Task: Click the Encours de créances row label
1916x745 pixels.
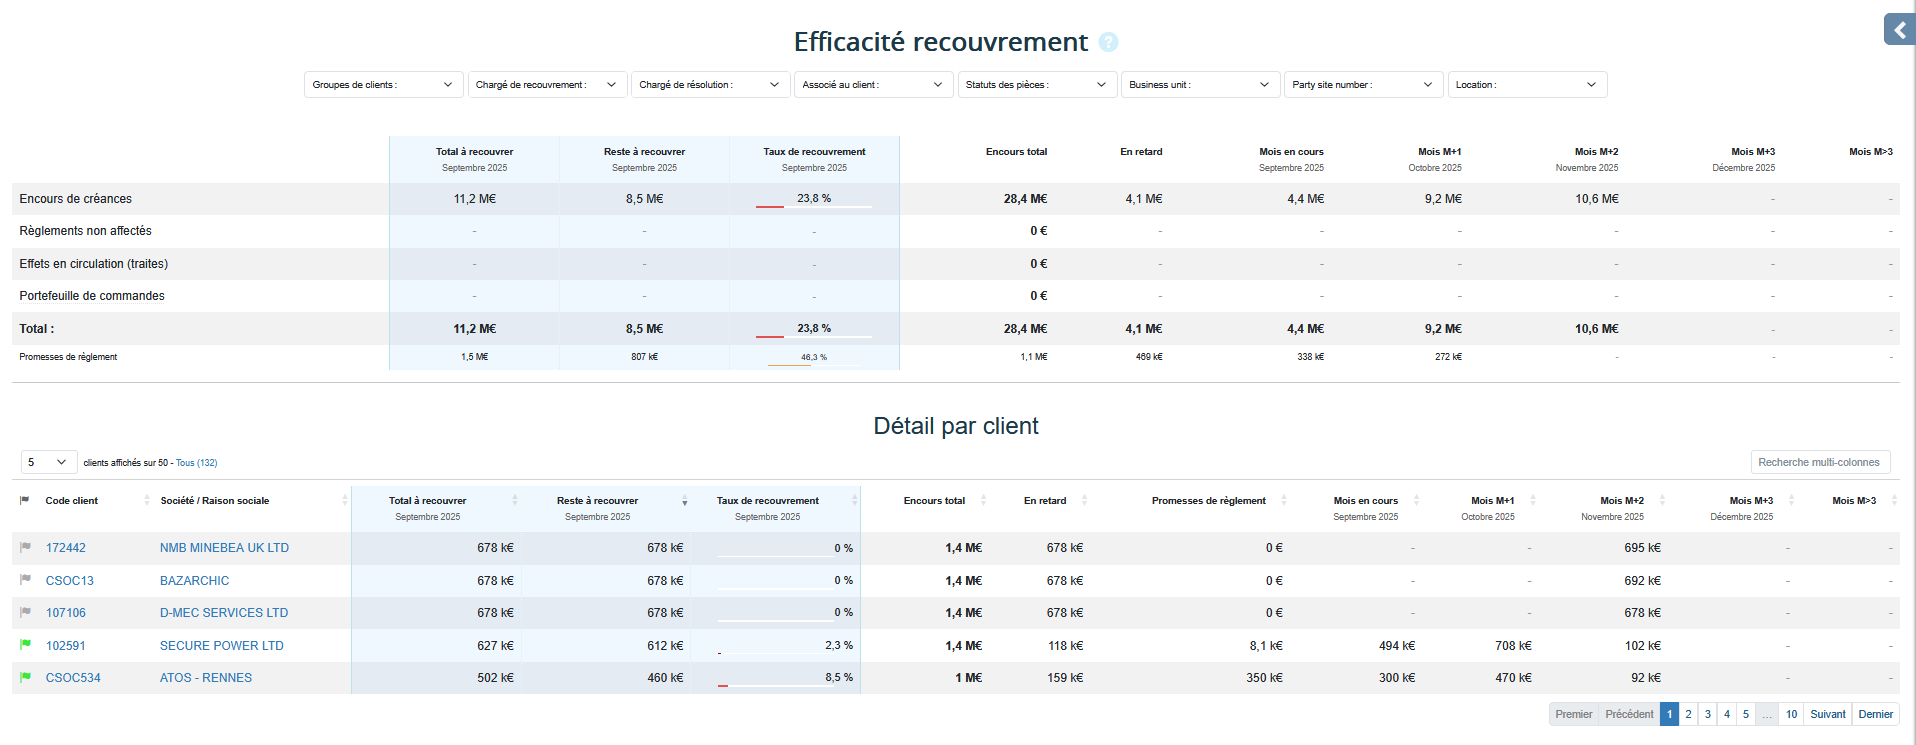Action: [76, 199]
